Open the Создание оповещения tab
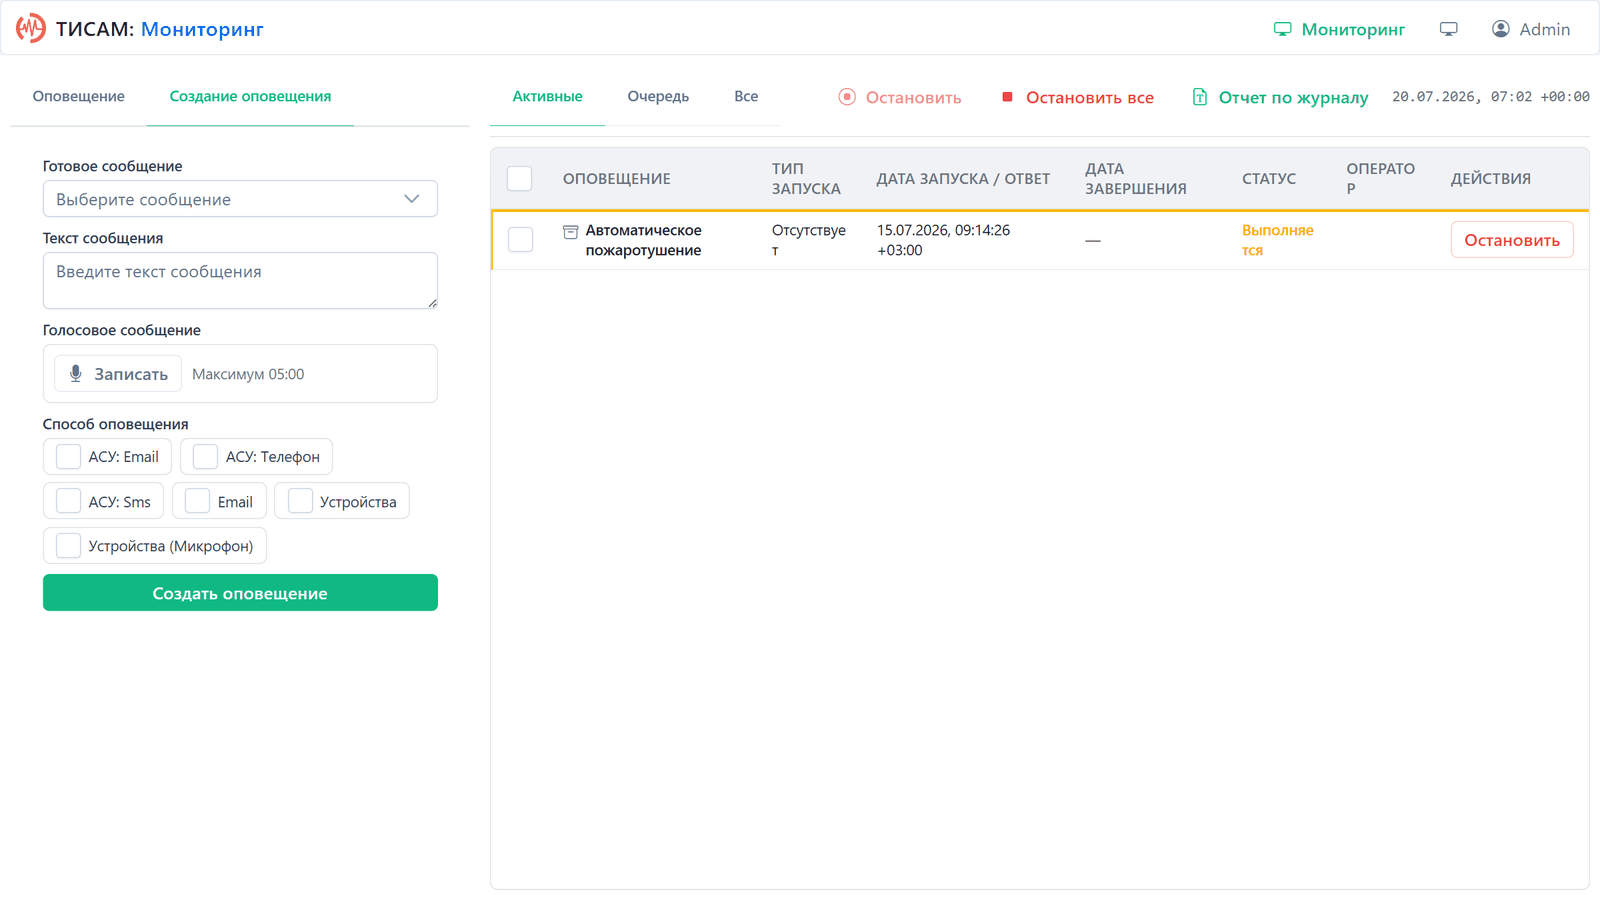1600x900 pixels. (250, 96)
